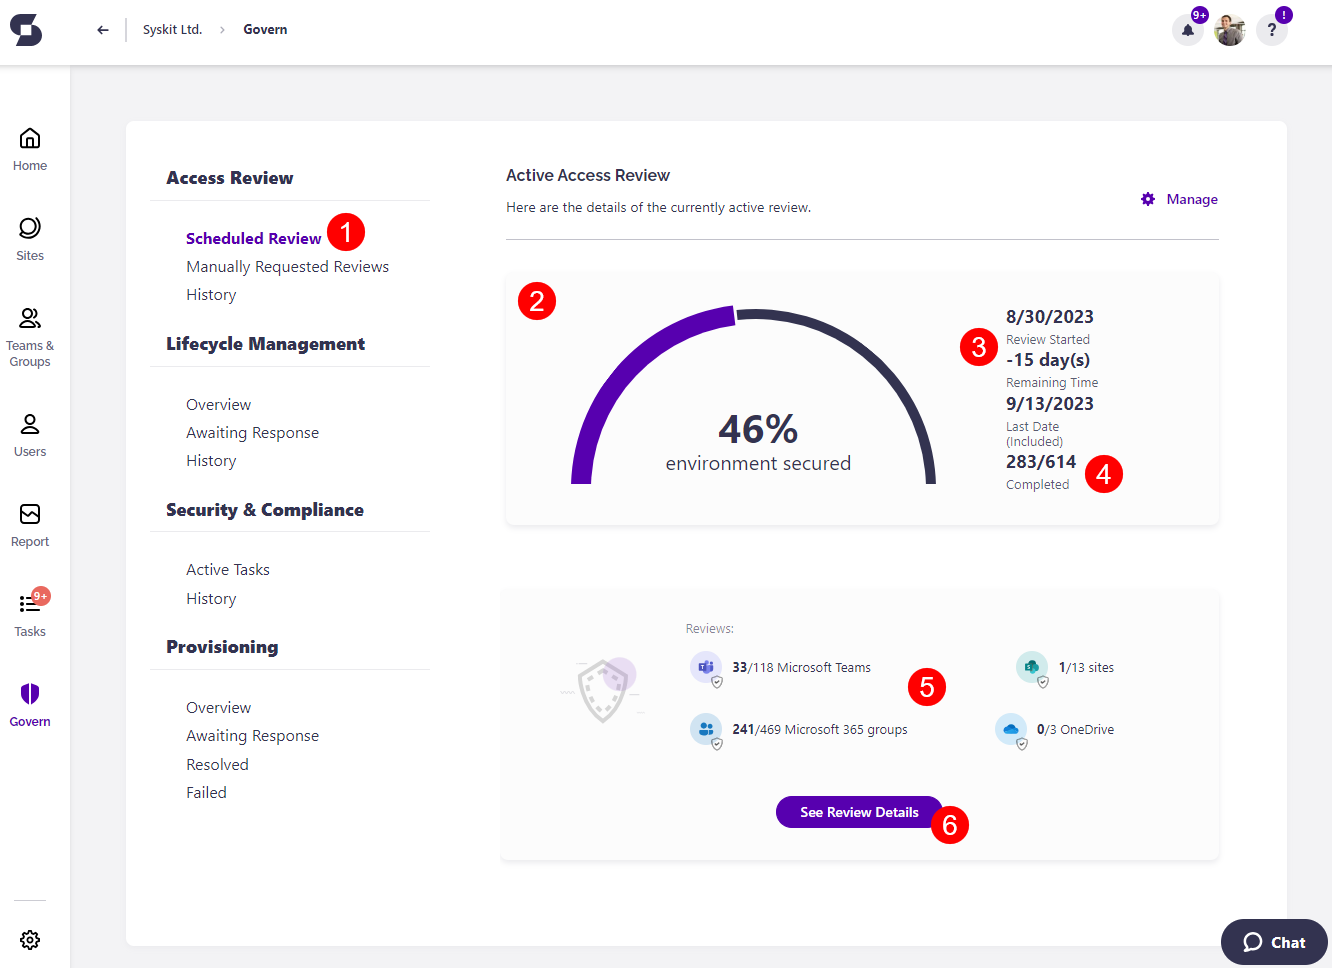This screenshot has width=1332, height=968.
Task: Click the See Review Details button
Action: pyautogui.click(x=858, y=811)
